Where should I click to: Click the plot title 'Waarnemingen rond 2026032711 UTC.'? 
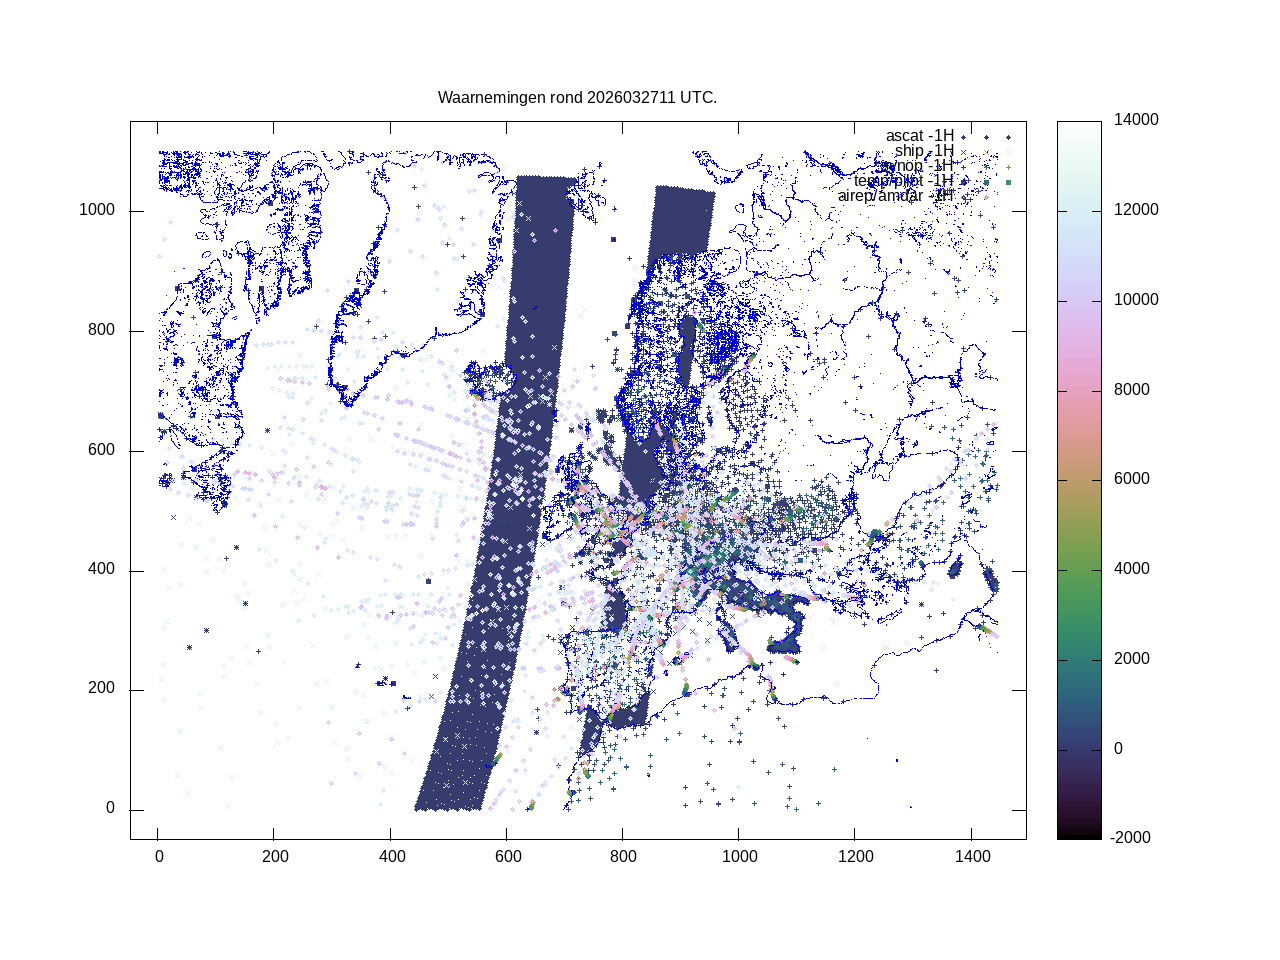pos(577,98)
